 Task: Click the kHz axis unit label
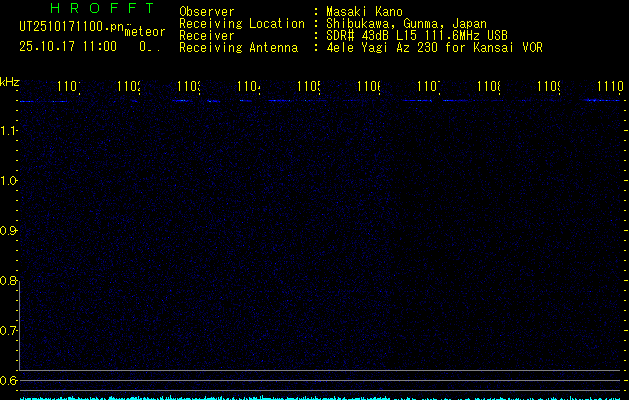(9, 81)
